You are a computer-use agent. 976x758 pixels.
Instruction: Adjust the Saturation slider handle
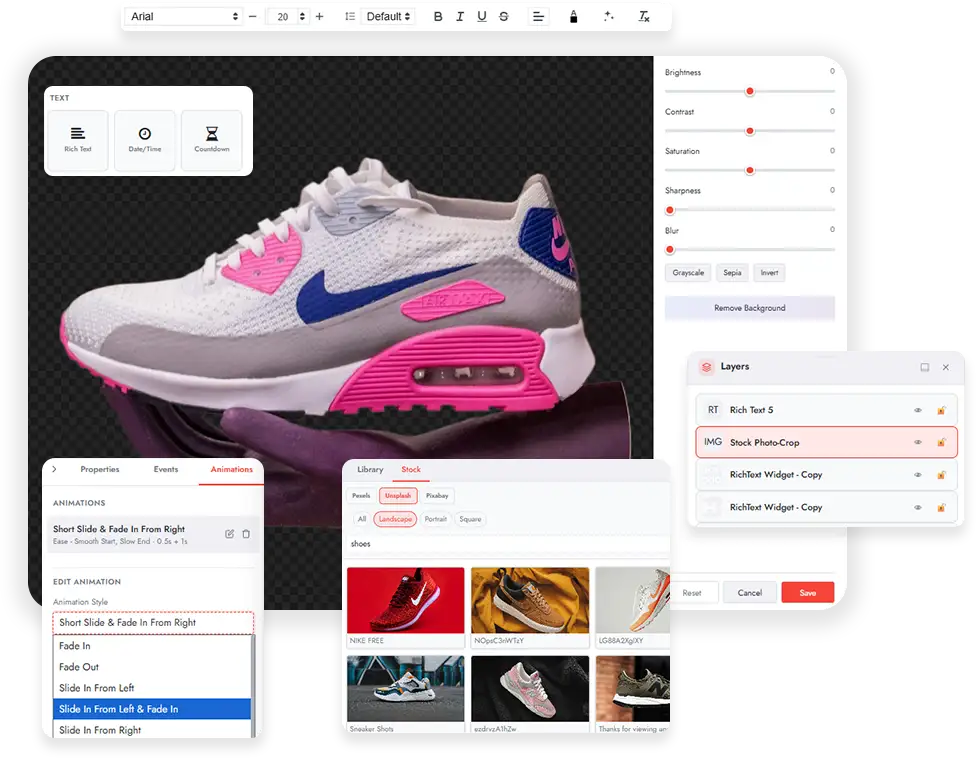(750, 170)
